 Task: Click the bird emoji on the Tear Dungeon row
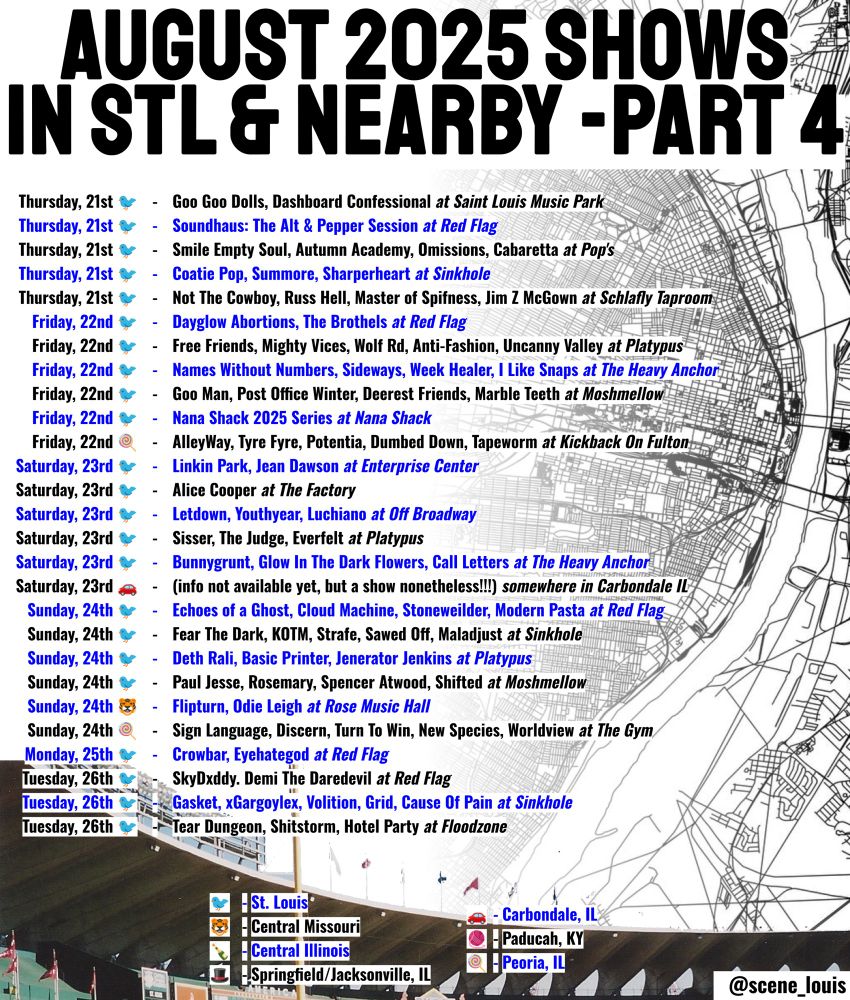128,827
